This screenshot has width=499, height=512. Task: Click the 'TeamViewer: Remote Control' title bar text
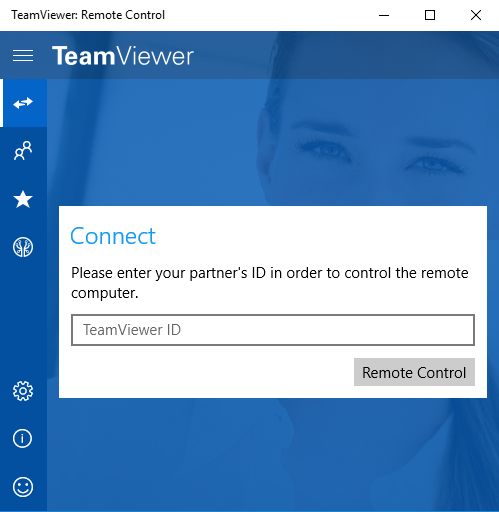click(x=88, y=15)
